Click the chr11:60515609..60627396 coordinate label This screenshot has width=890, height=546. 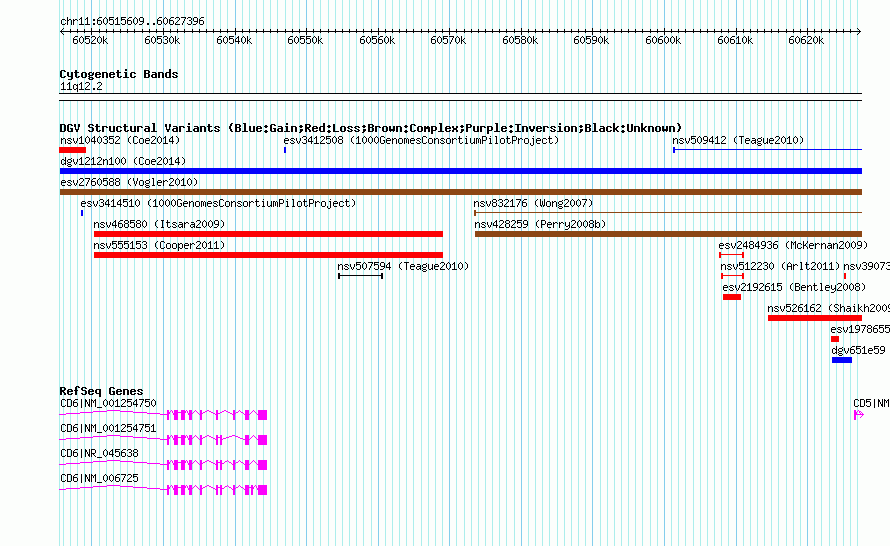[132, 21]
